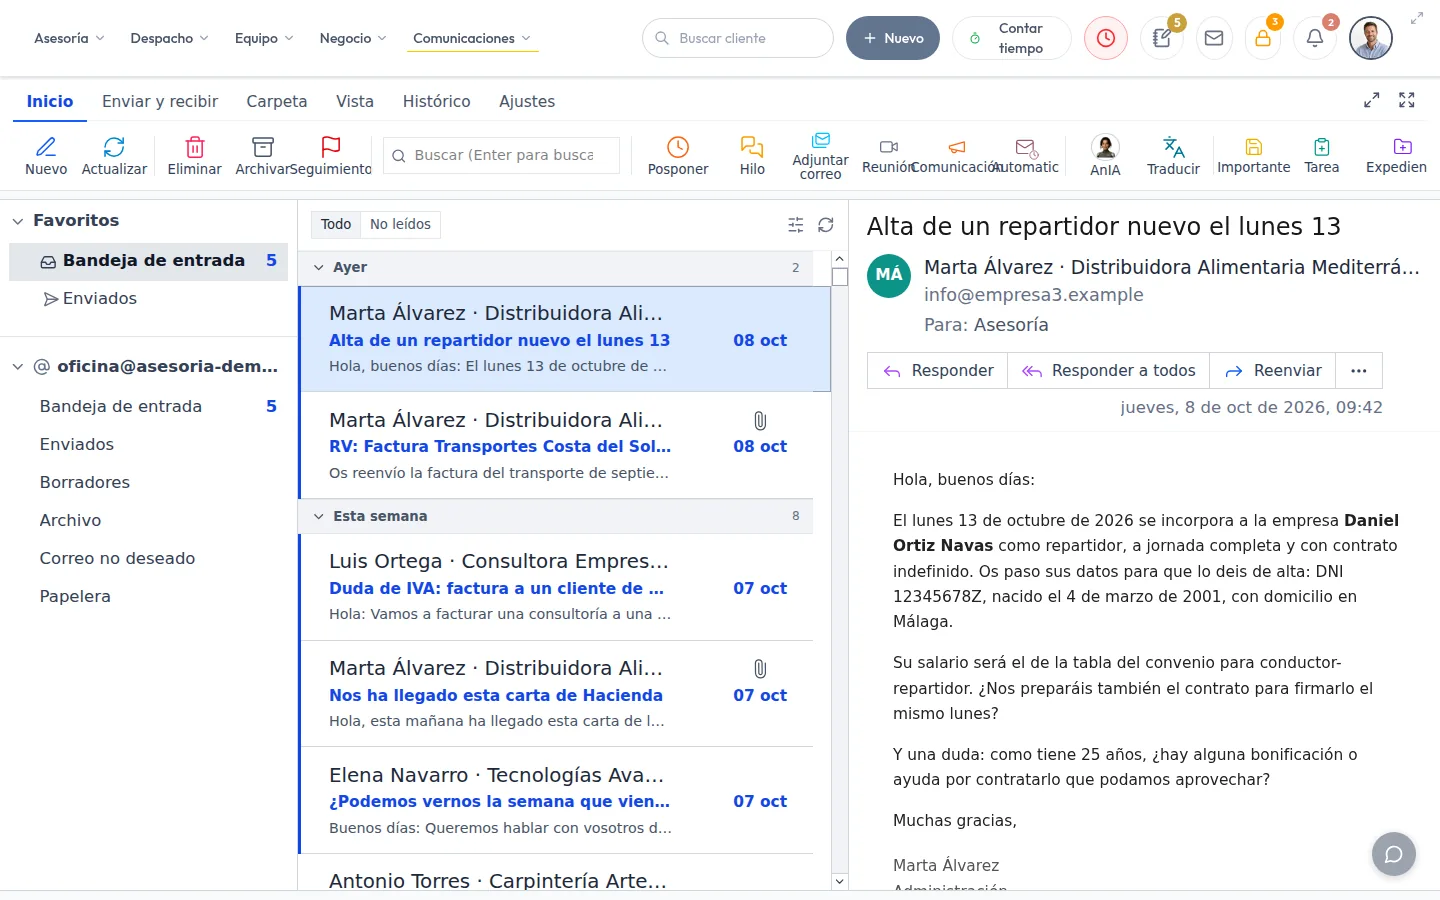Go to the Ajustes tab
Image resolution: width=1440 pixels, height=900 pixels.
pos(527,101)
